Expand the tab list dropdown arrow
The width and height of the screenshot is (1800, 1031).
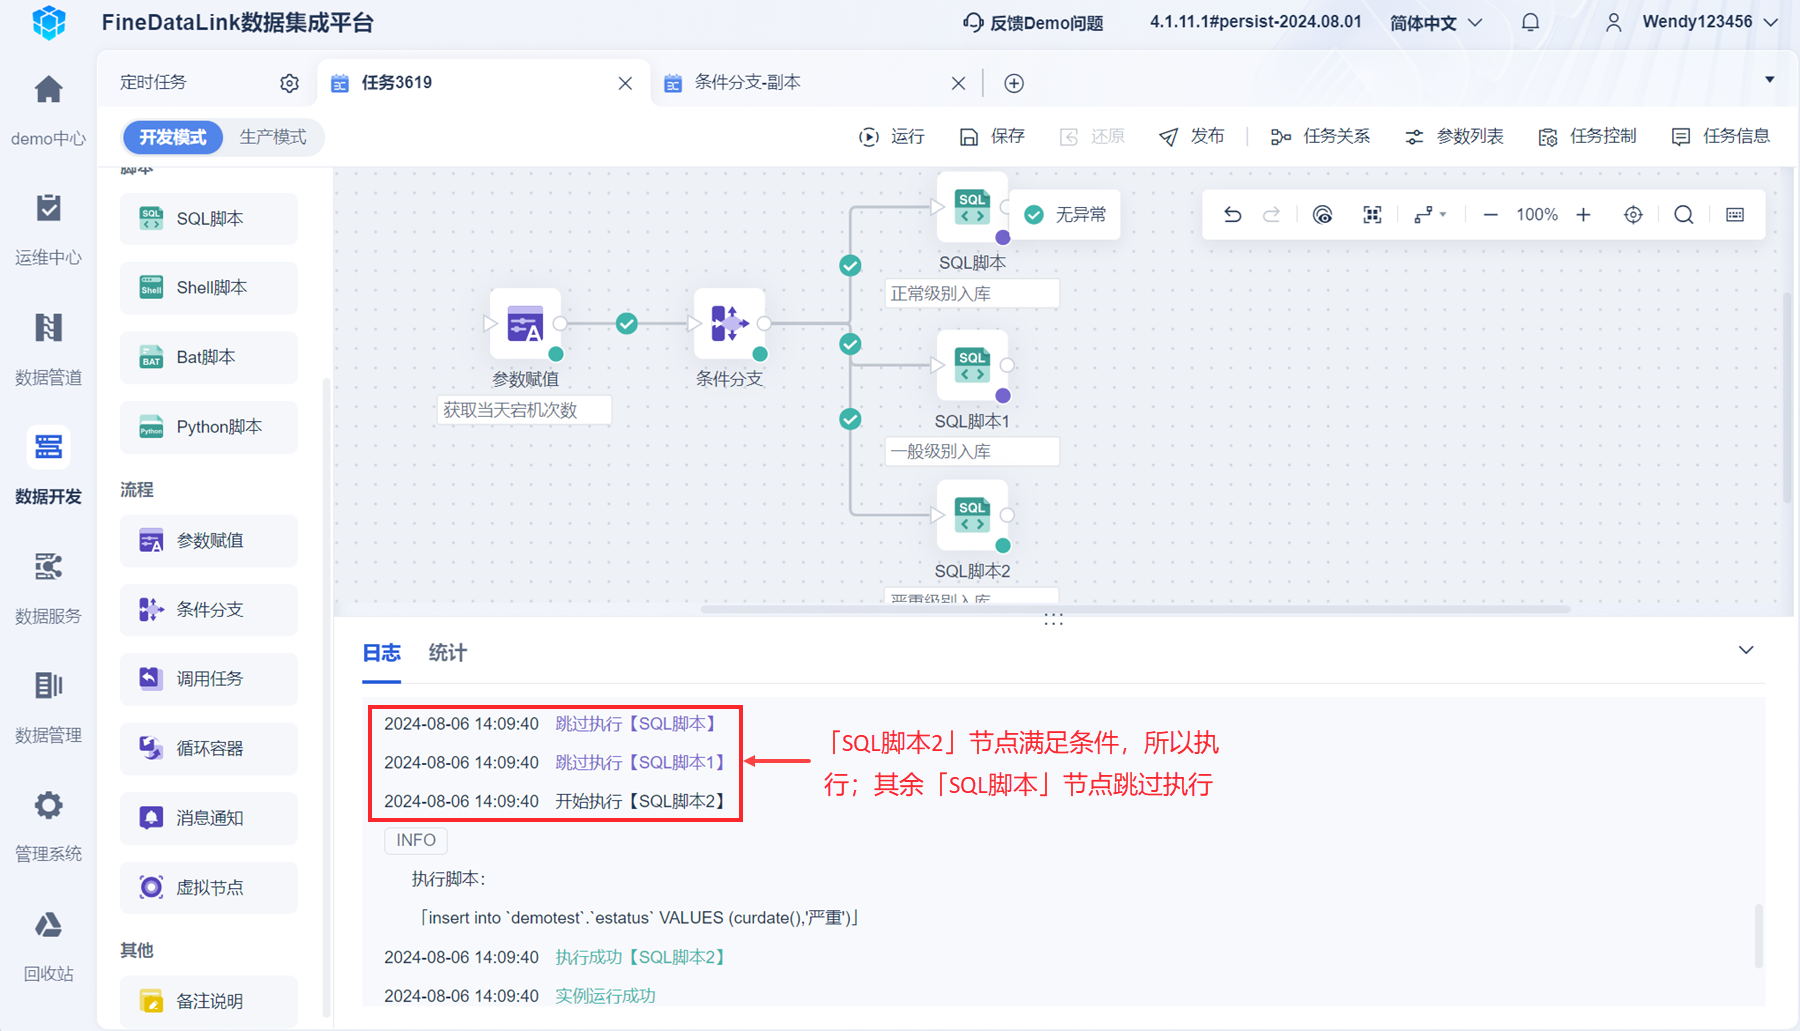1769,80
